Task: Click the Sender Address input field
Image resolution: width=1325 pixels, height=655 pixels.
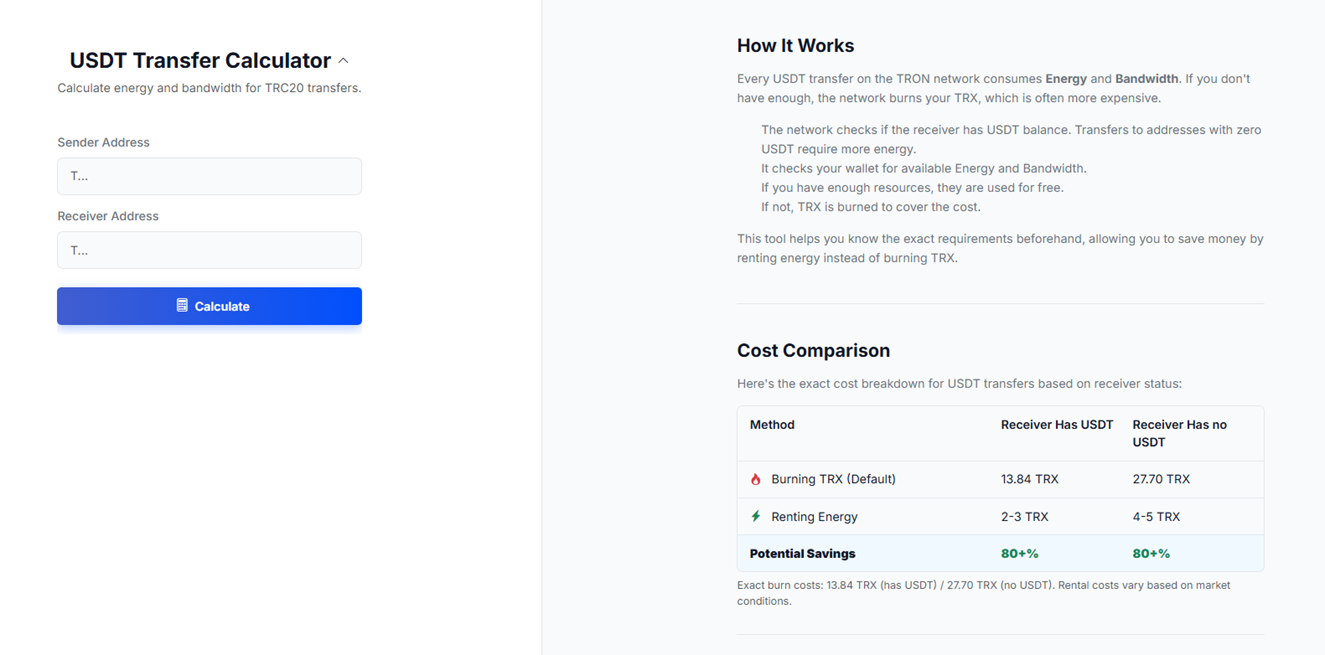Action: [209, 176]
